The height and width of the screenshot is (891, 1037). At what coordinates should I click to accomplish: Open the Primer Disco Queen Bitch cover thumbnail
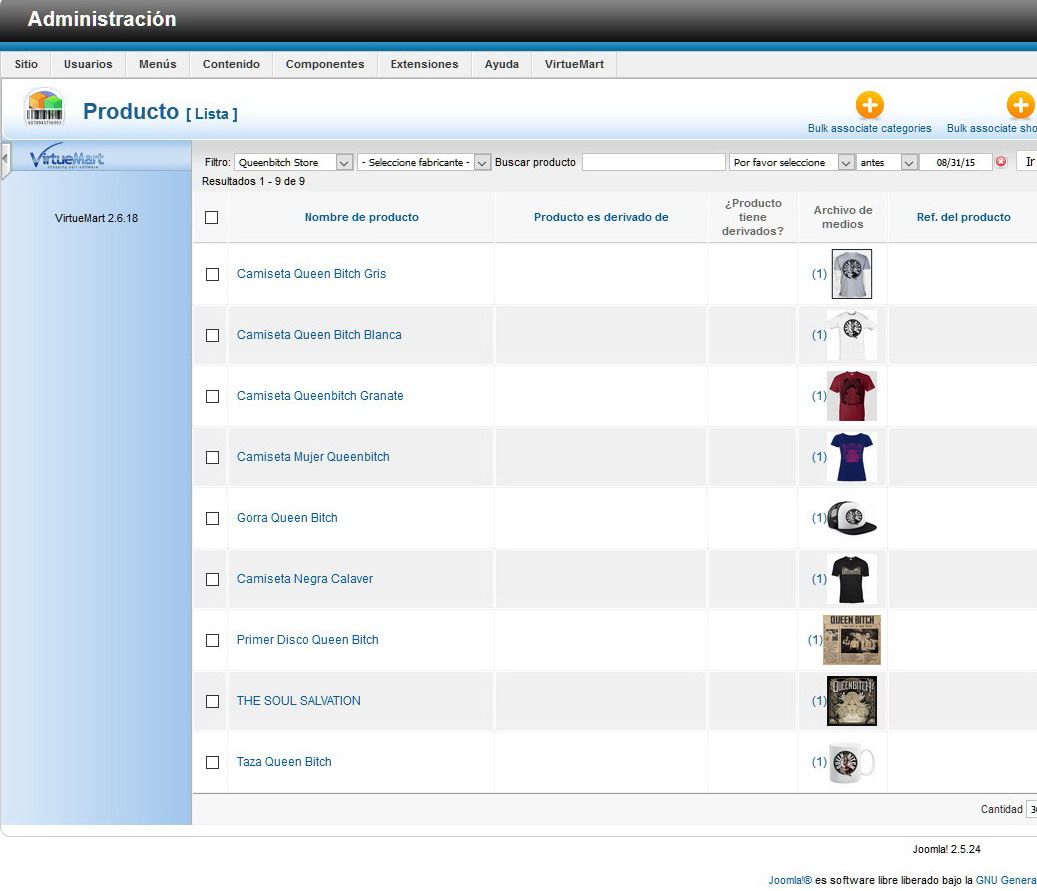pyautogui.click(x=852, y=640)
